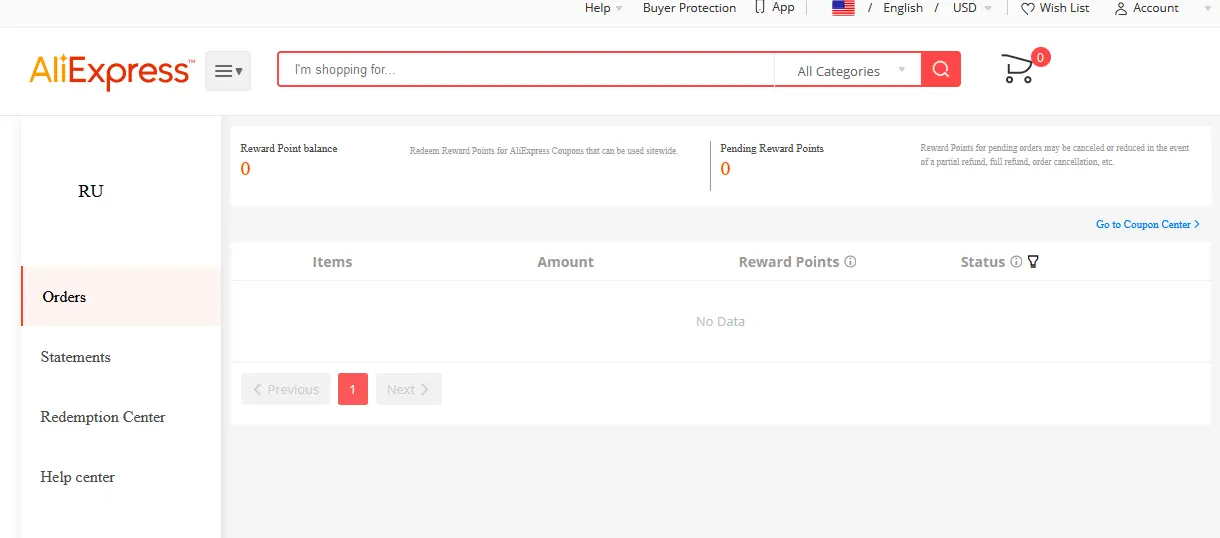The width and height of the screenshot is (1220, 538).
Task: Click the Amount column header
Action: [565, 262]
